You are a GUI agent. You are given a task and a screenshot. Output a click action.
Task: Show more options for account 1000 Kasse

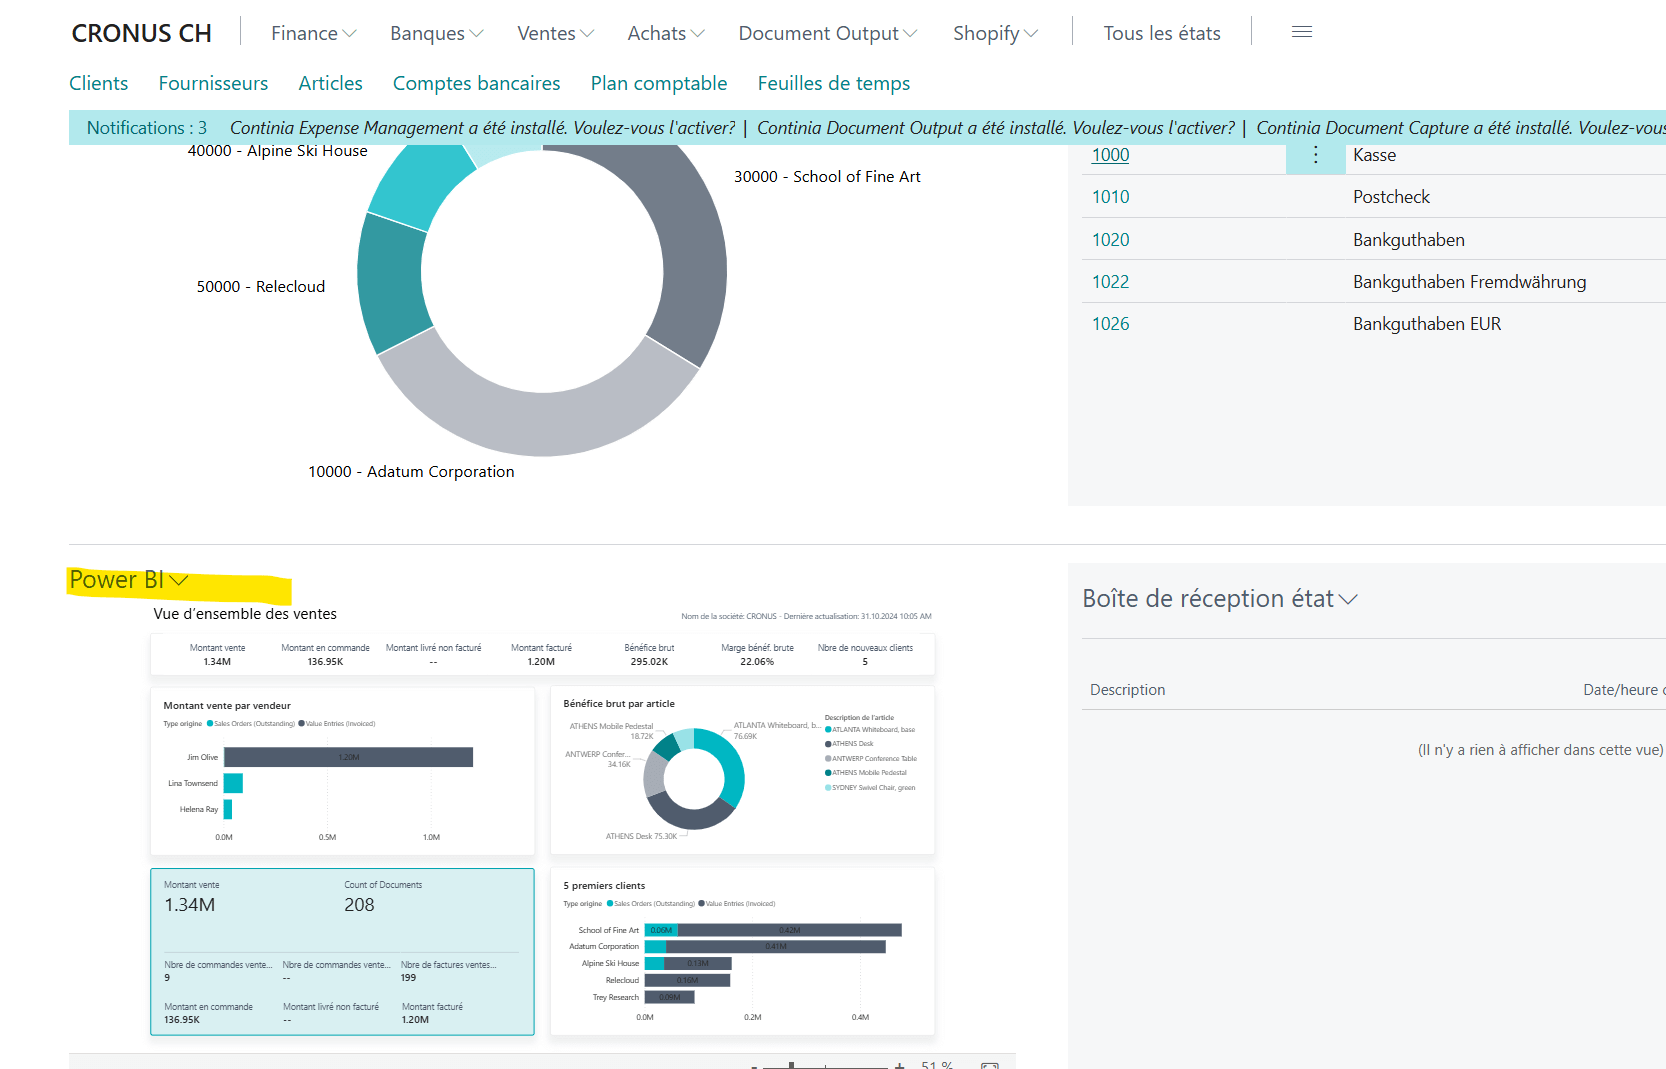[x=1315, y=155]
